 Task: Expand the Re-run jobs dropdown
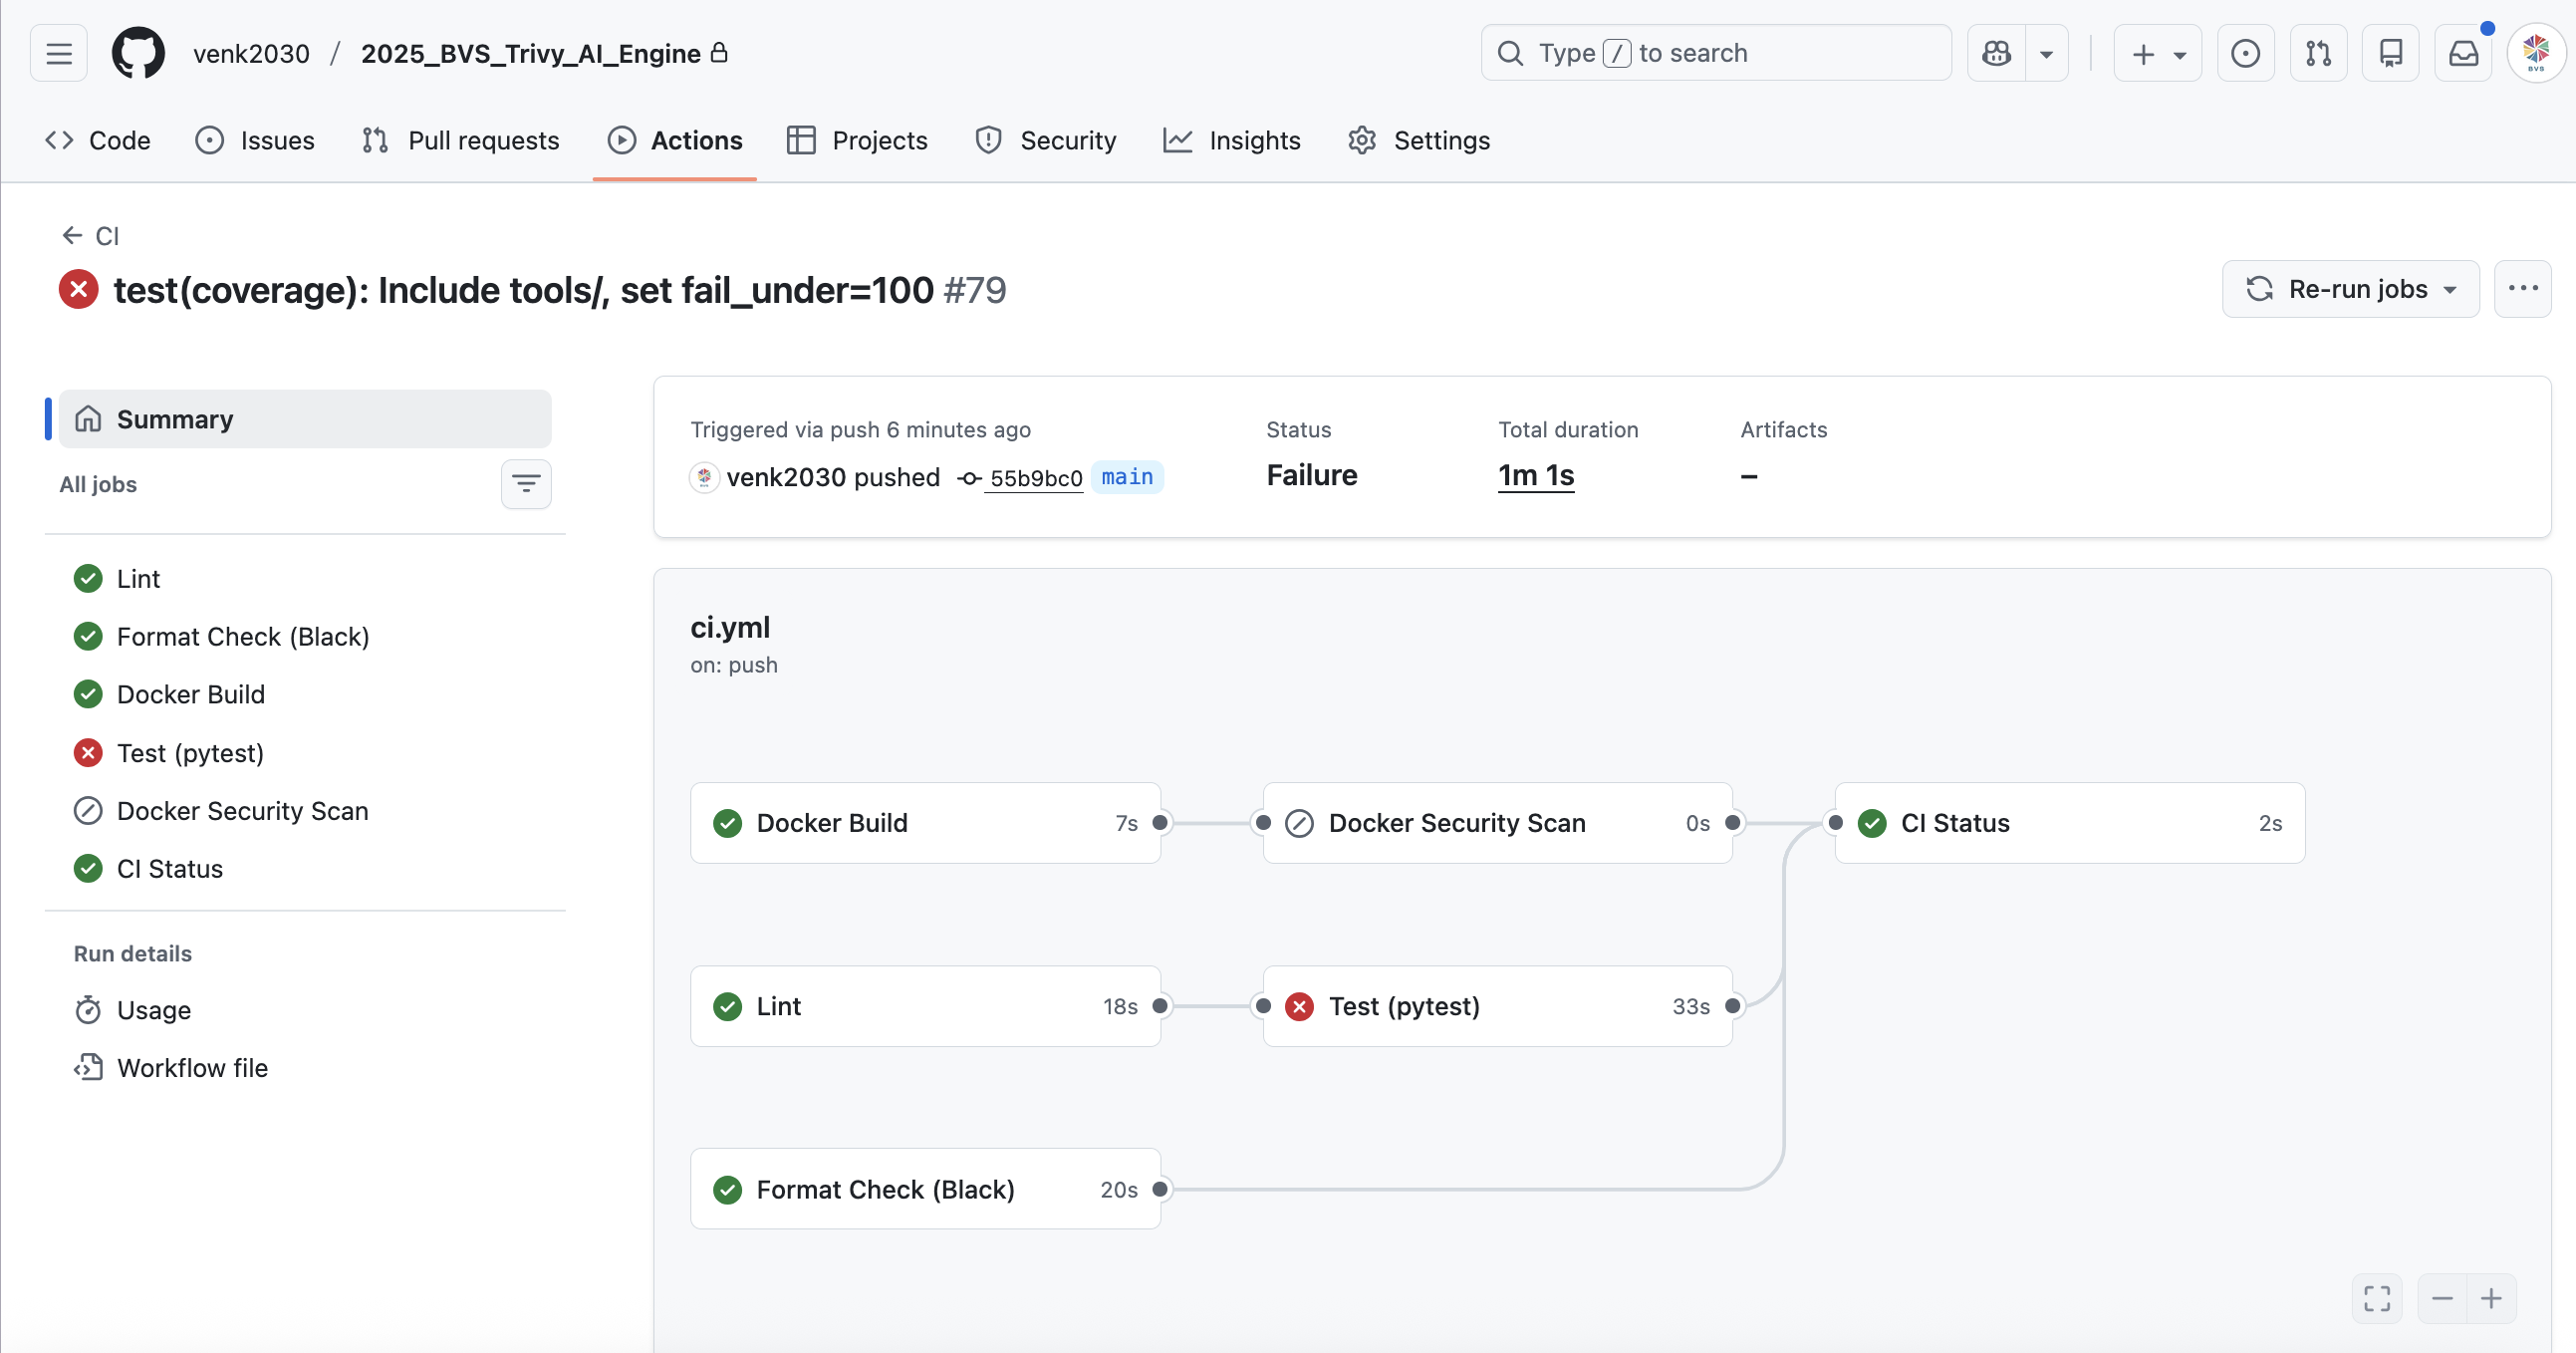point(2350,289)
